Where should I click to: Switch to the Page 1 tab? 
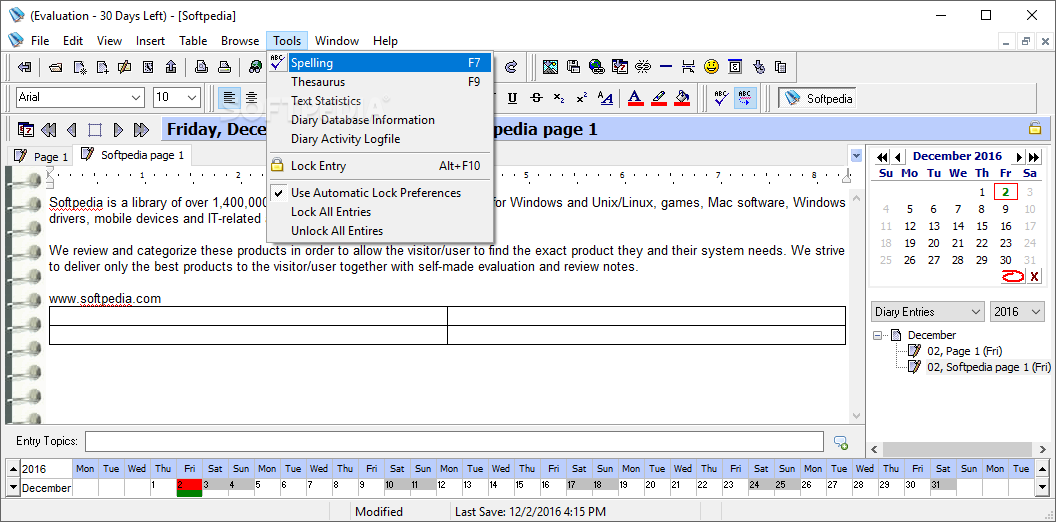(41, 156)
